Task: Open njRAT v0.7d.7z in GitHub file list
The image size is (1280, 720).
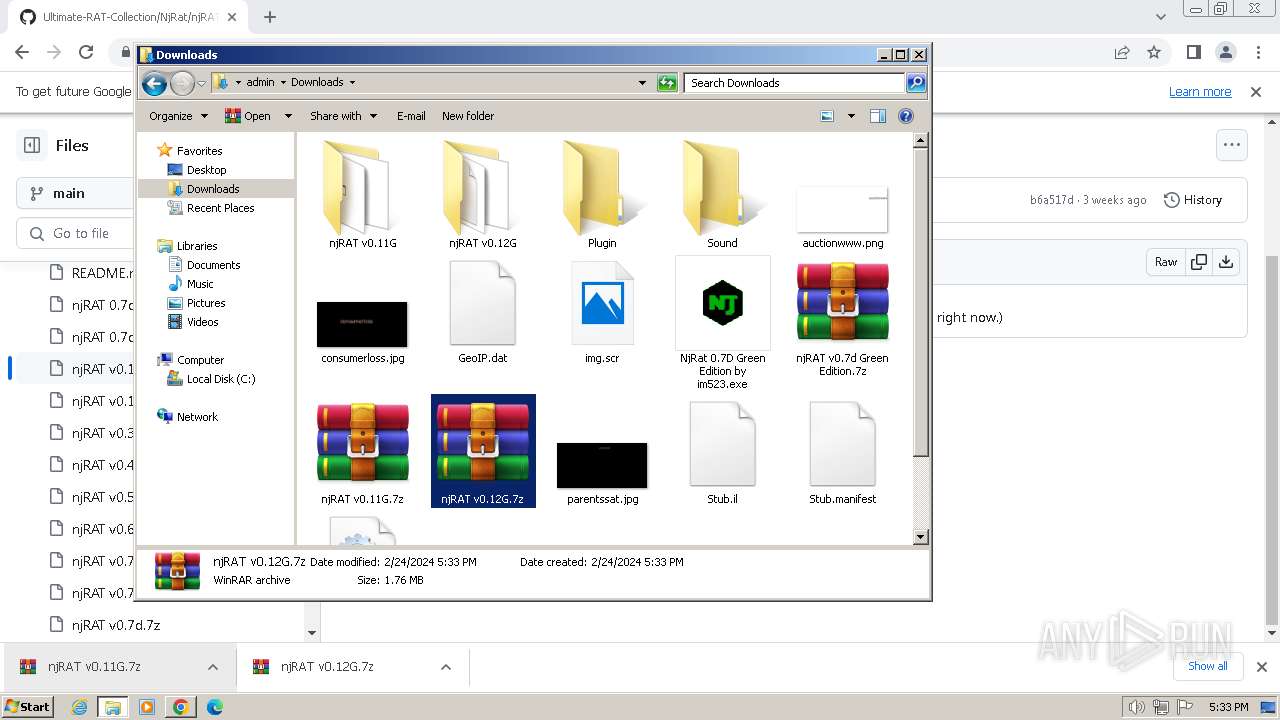Action: click(116, 625)
